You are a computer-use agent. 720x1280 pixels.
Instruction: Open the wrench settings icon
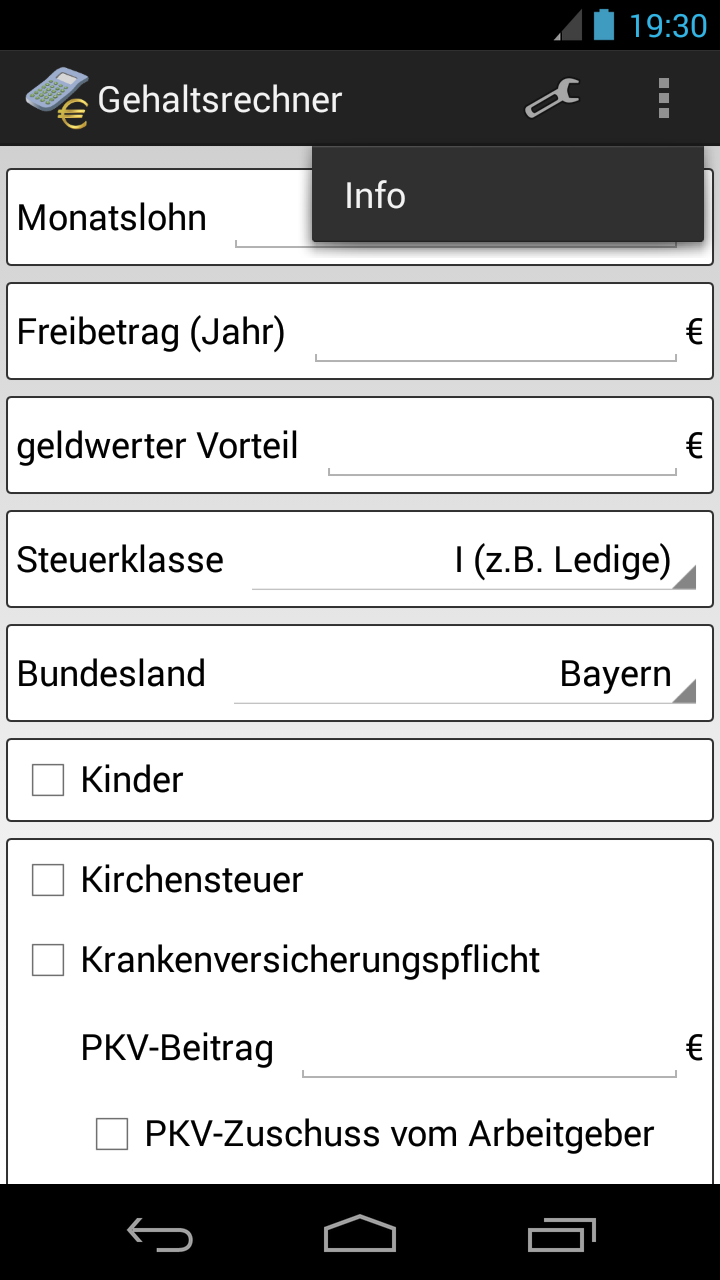click(x=551, y=97)
